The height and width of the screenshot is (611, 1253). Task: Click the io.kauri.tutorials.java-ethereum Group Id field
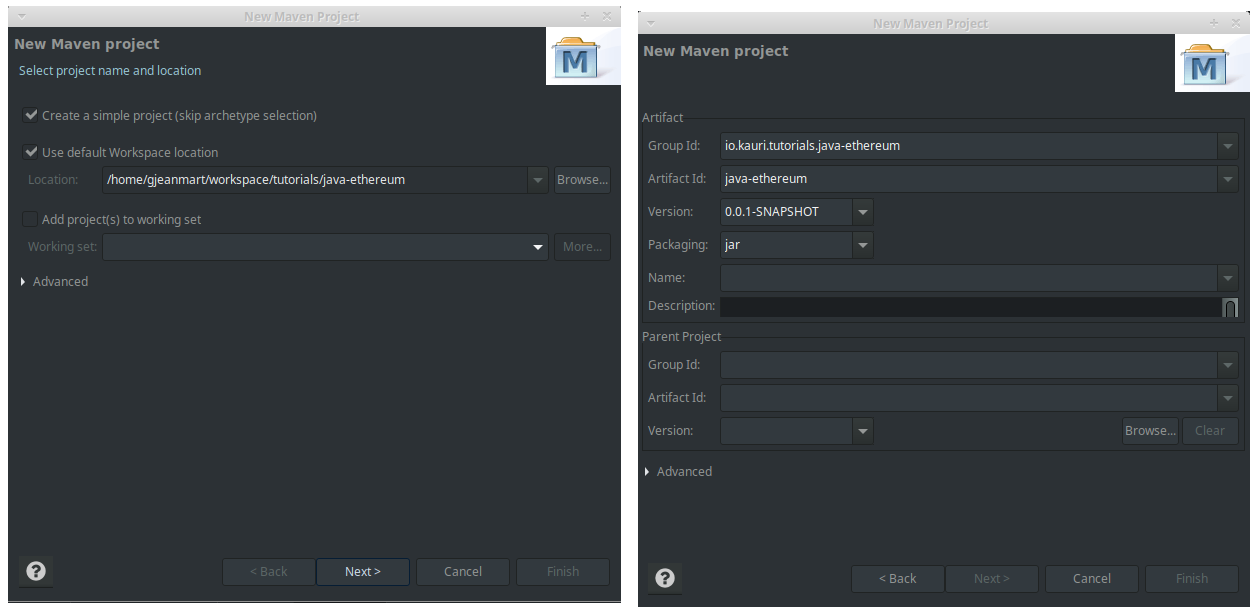[x=969, y=146]
